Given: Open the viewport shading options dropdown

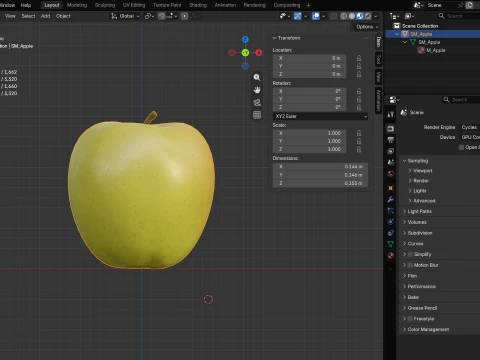Looking at the screenshot, I should [x=376, y=16].
